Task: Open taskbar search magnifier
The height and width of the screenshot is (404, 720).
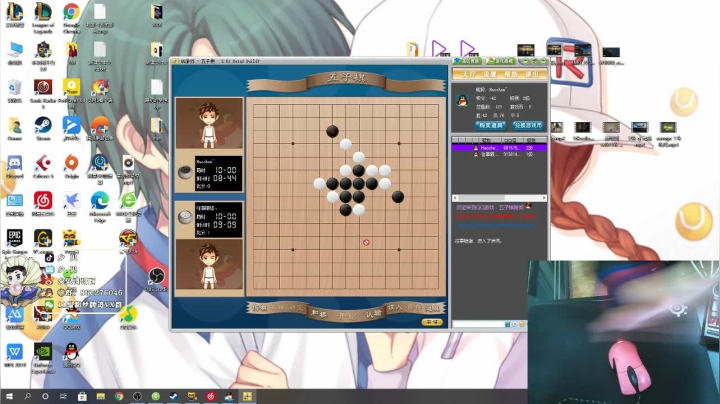Action: pos(27,396)
